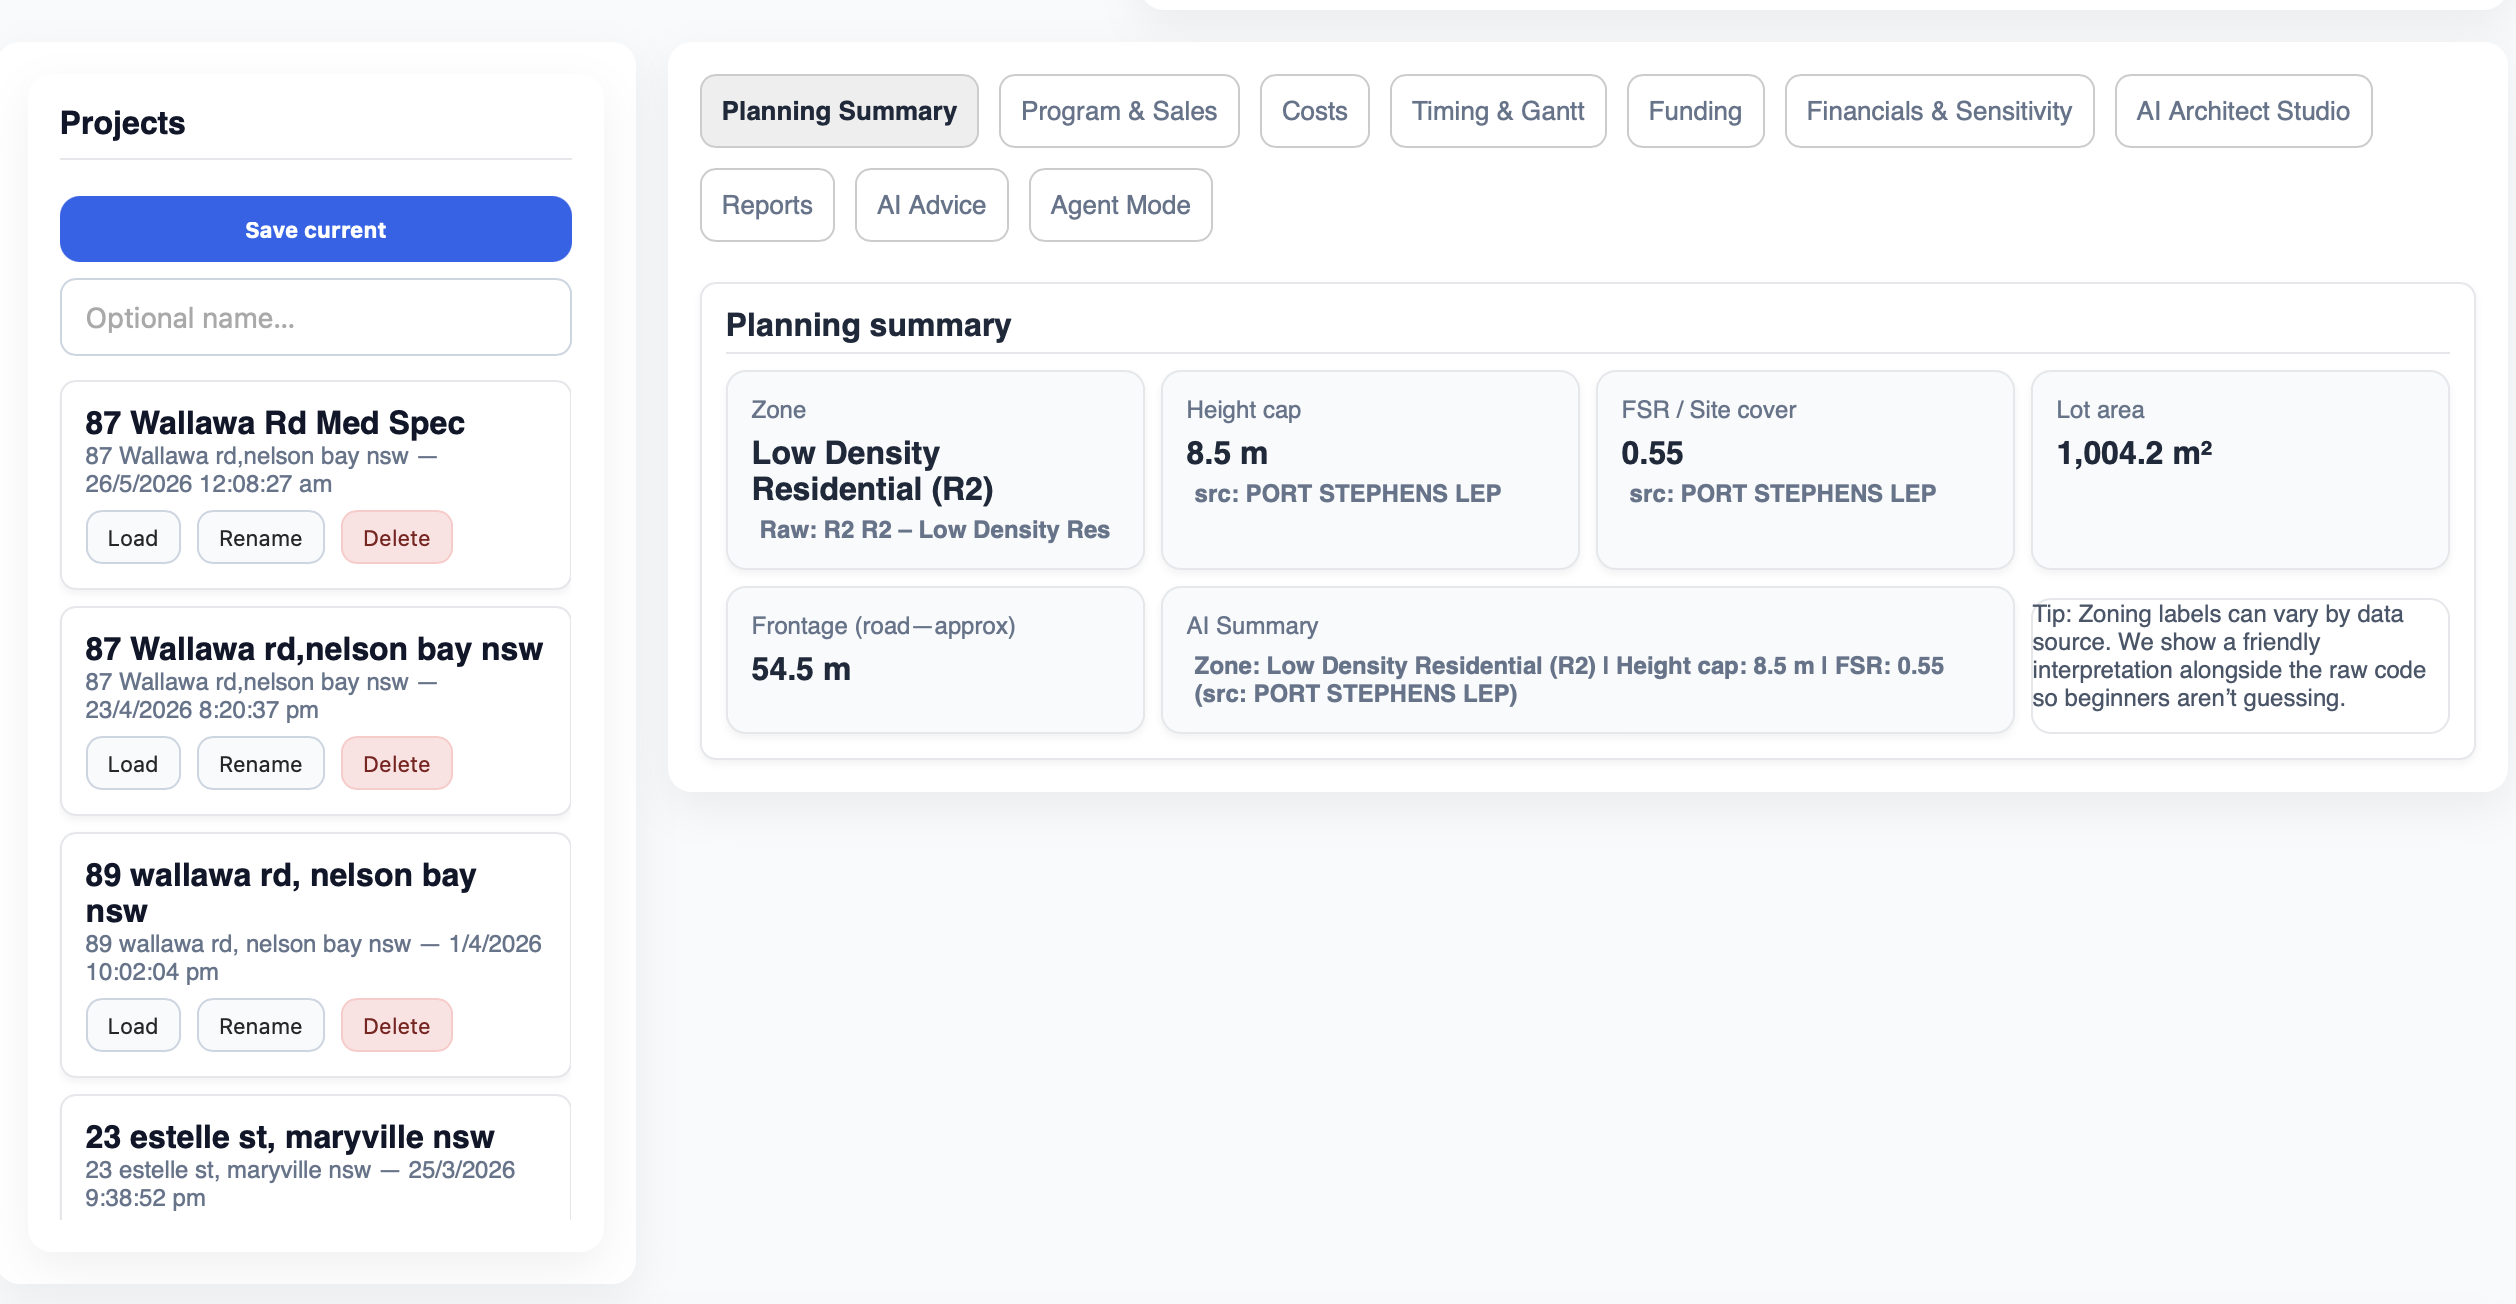This screenshot has height=1304, width=2516.
Task: Click the 87 Wallawa Rd Med Spec title
Action: [275, 423]
